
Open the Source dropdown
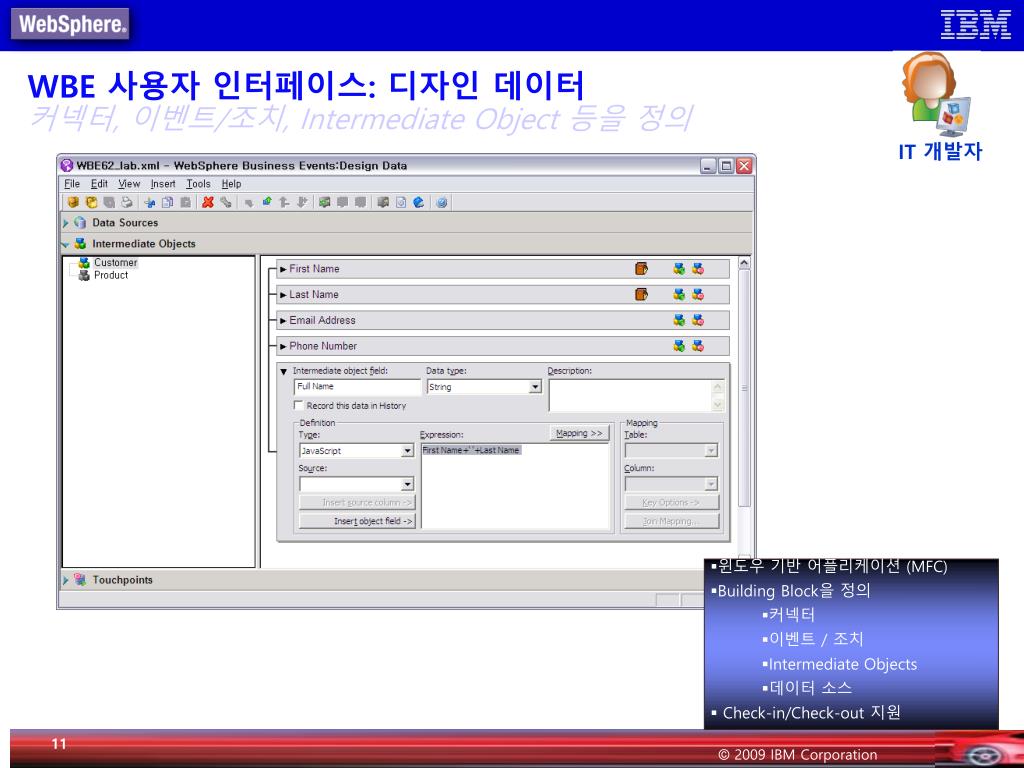[x=408, y=484]
